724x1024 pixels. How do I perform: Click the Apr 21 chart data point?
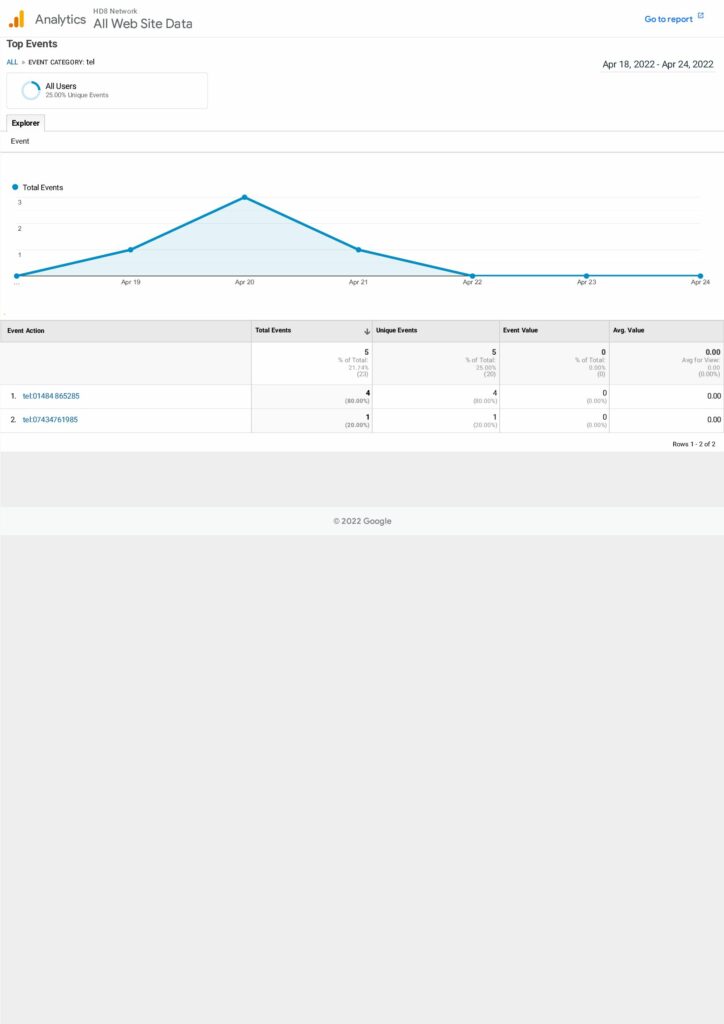point(358,249)
